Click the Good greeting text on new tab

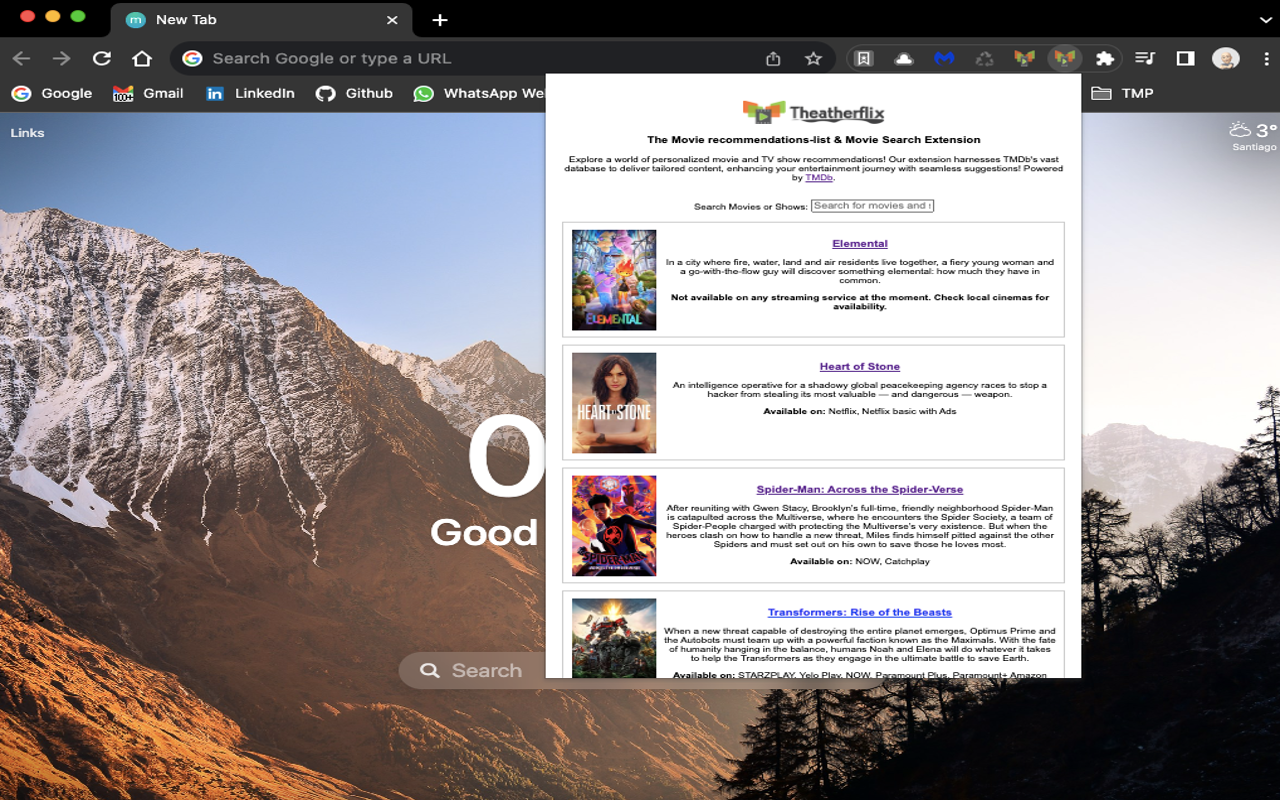click(x=485, y=533)
